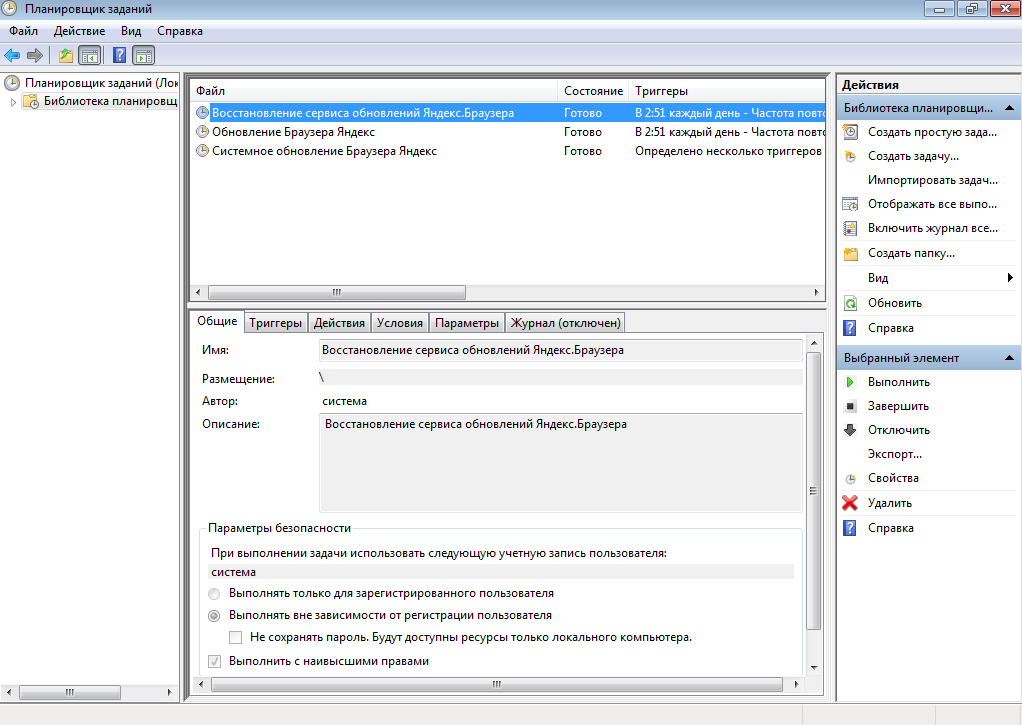Switch to the 'Триггеры' tab
Viewport: 1022px width, 725px height.
(x=275, y=323)
